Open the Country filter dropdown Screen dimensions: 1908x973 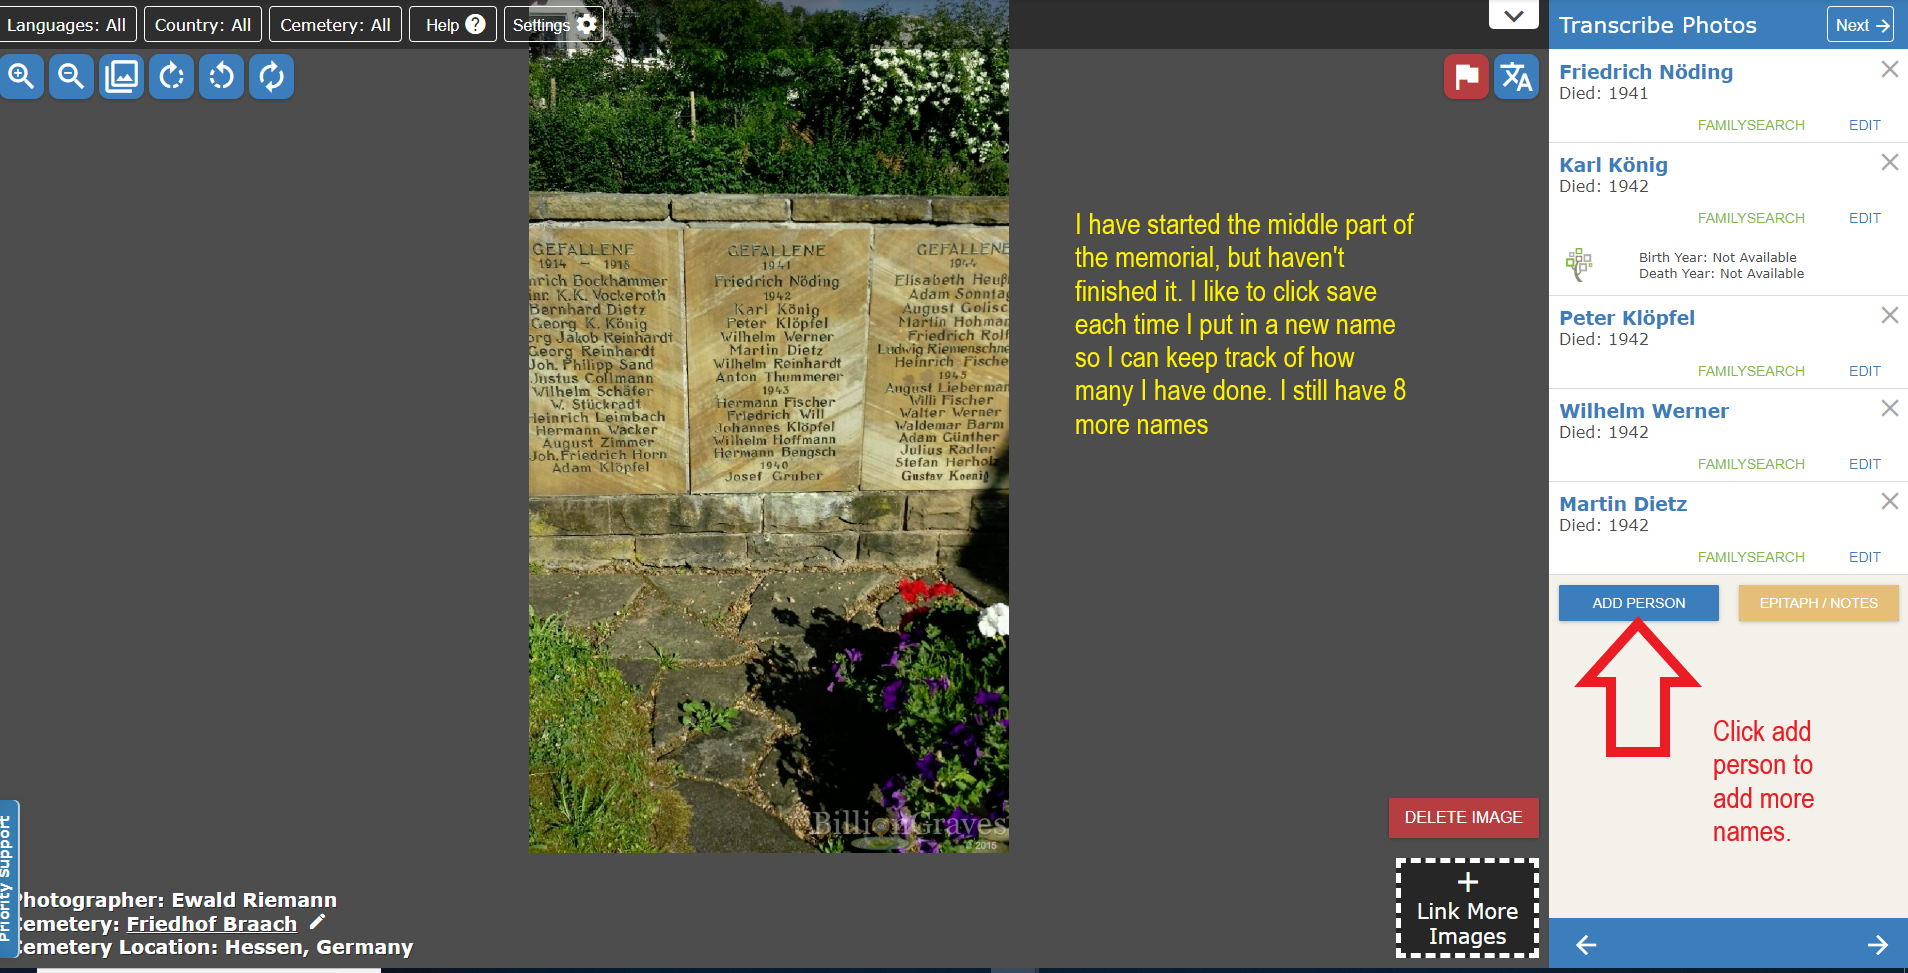[202, 24]
